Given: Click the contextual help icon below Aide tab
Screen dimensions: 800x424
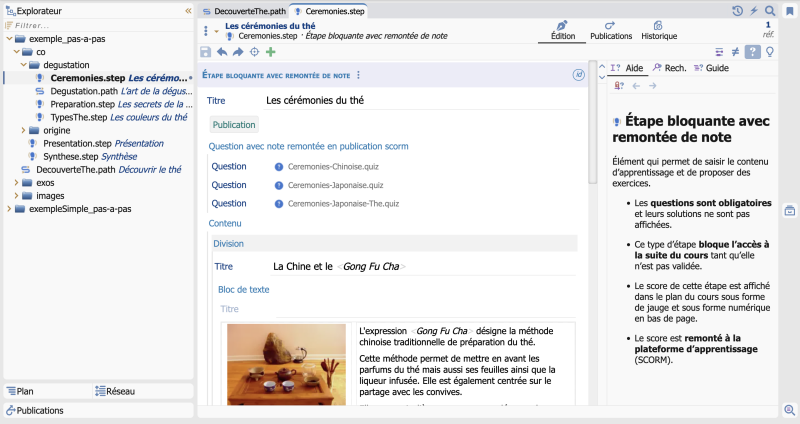Looking at the screenshot, I should [619, 86].
